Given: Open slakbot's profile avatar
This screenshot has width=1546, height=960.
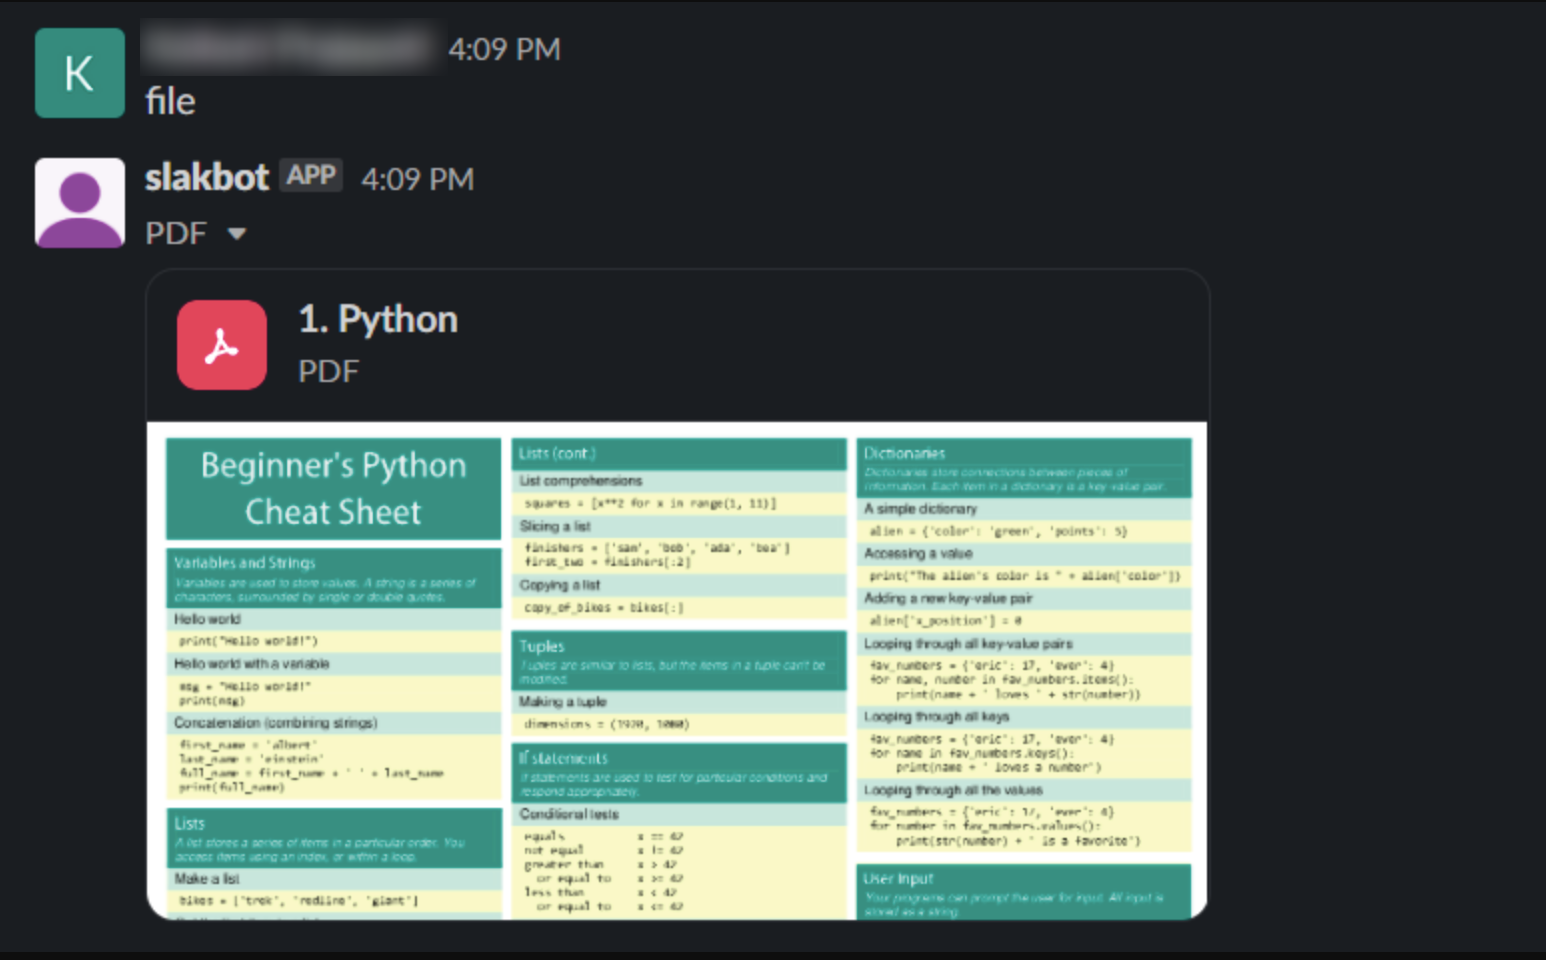Looking at the screenshot, I should [80, 202].
